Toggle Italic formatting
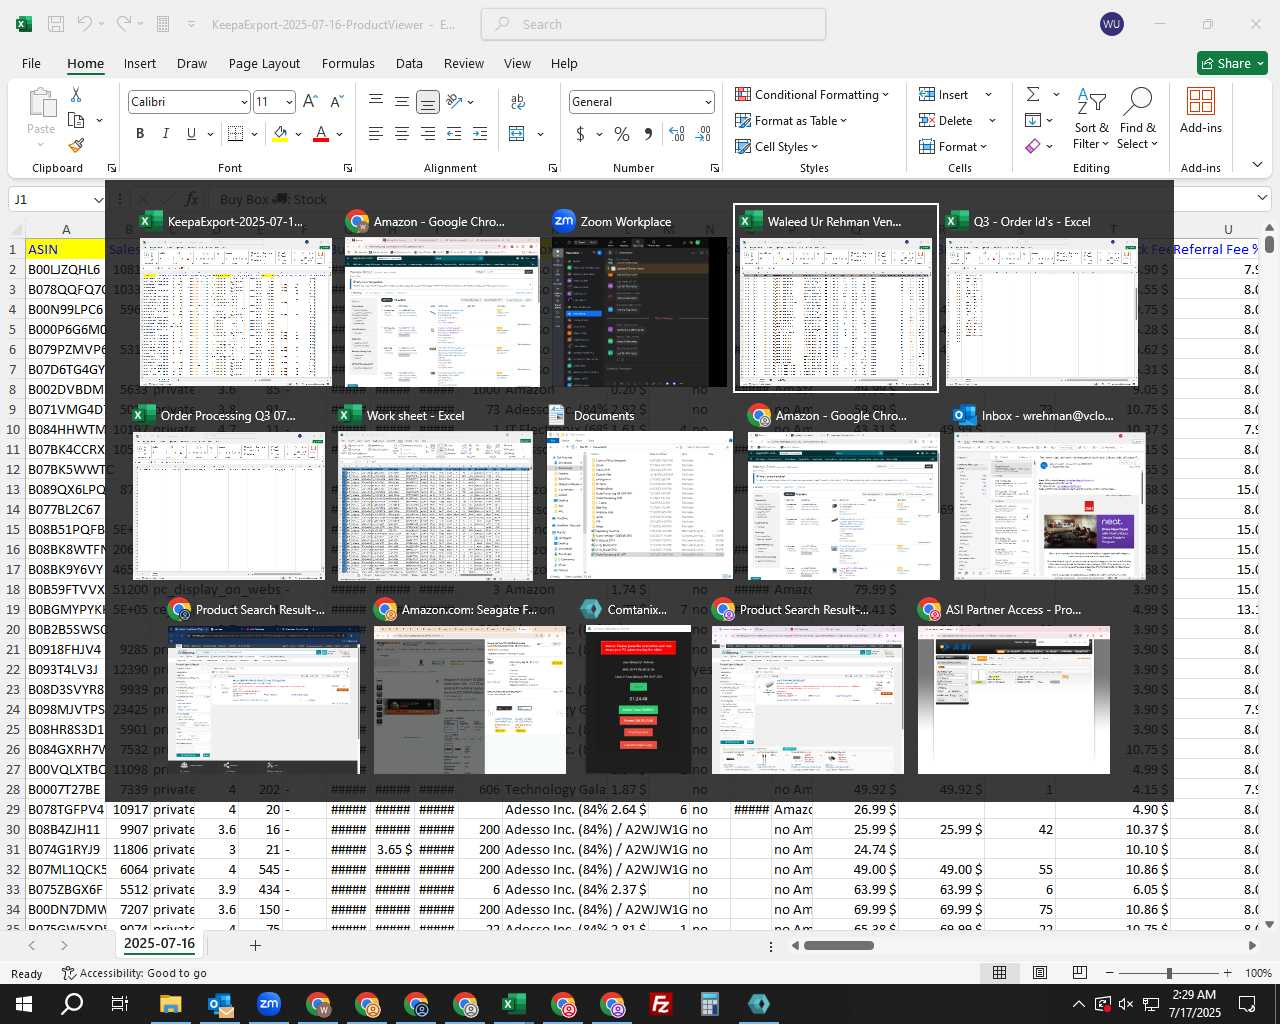 165,133
